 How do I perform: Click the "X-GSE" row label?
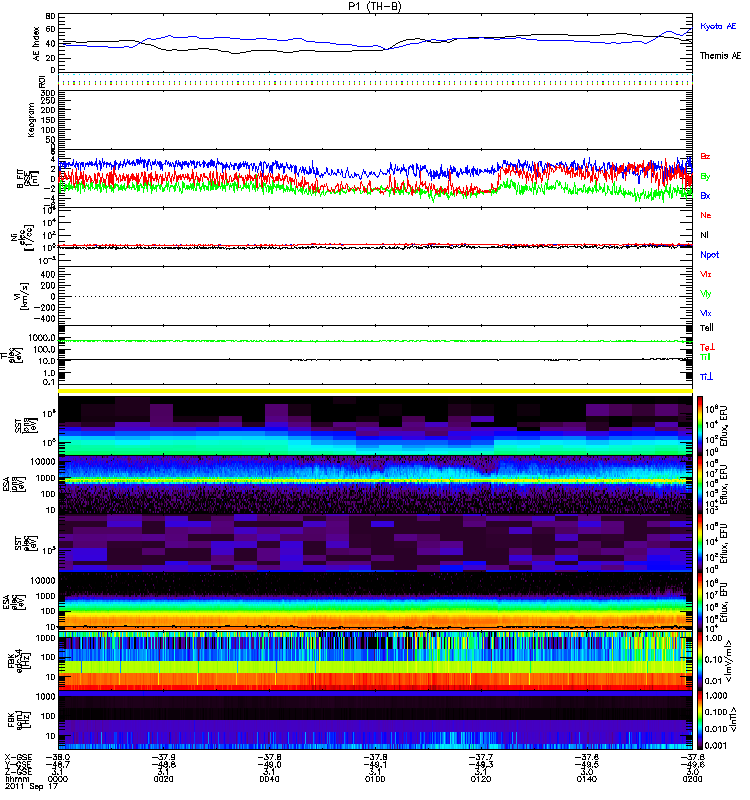click(x=18, y=758)
